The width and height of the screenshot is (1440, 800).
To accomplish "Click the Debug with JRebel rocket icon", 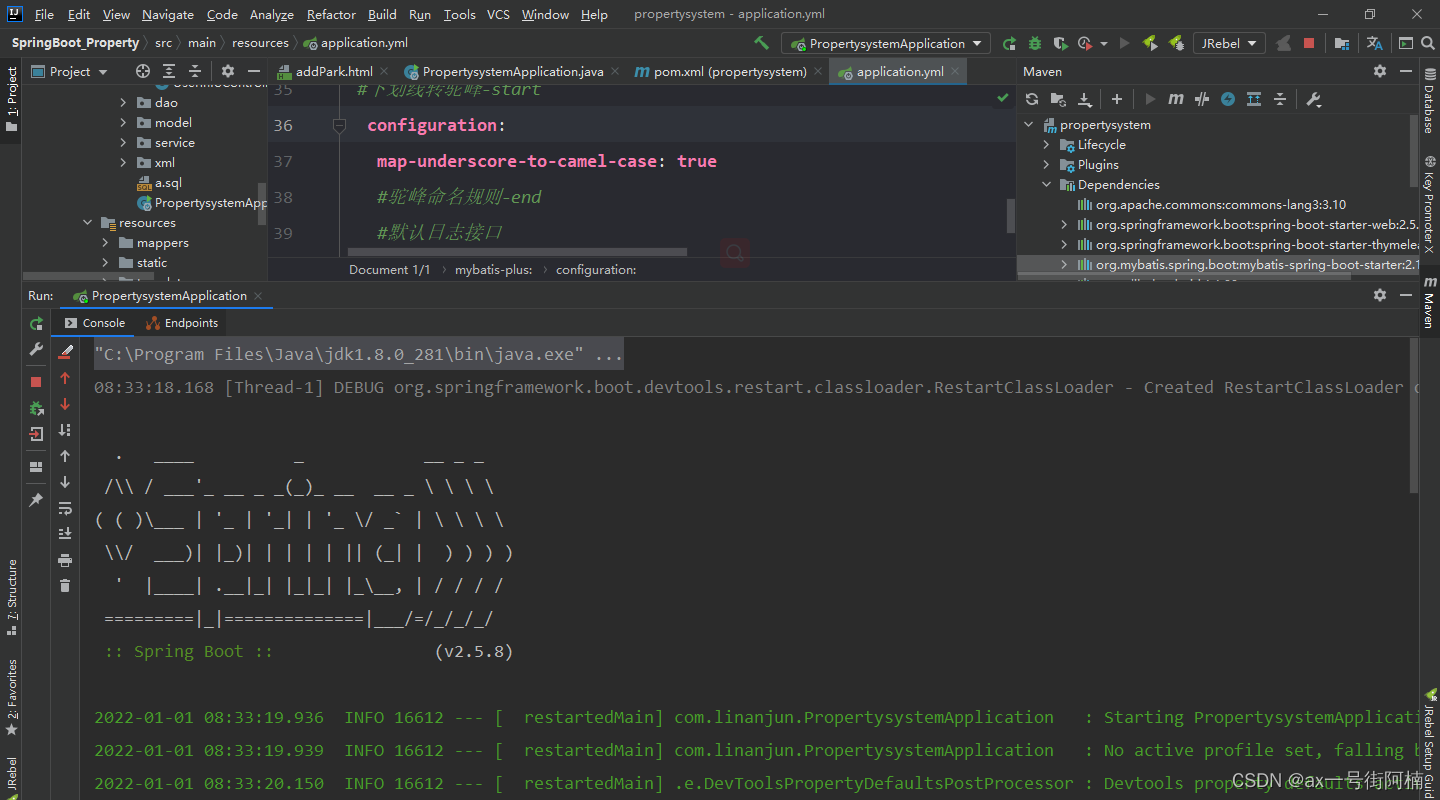I will pyautogui.click(x=1176, y=43).
